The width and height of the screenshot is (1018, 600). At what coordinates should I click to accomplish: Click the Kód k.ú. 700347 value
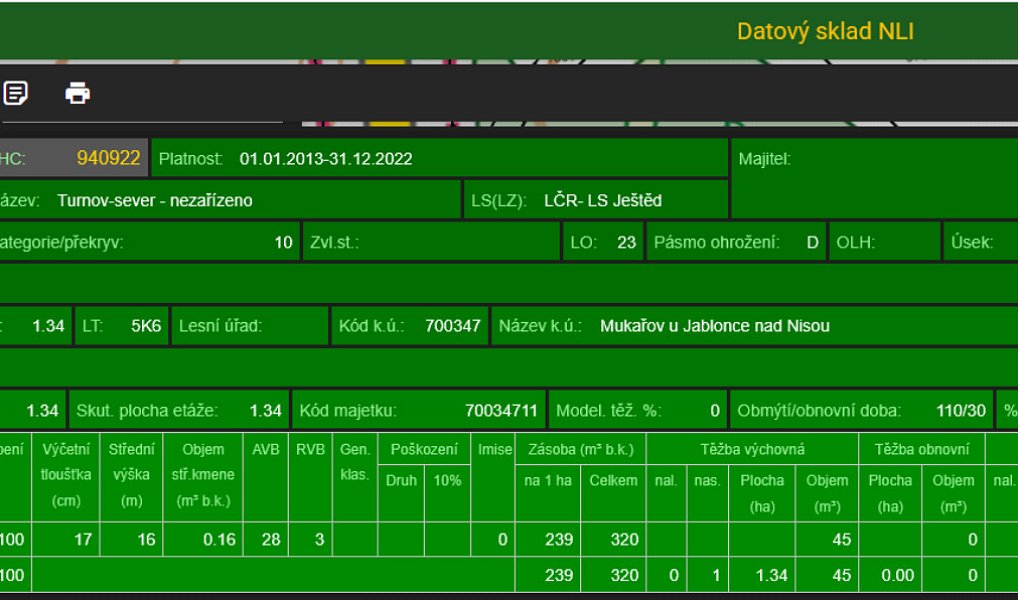coord(453,325)
